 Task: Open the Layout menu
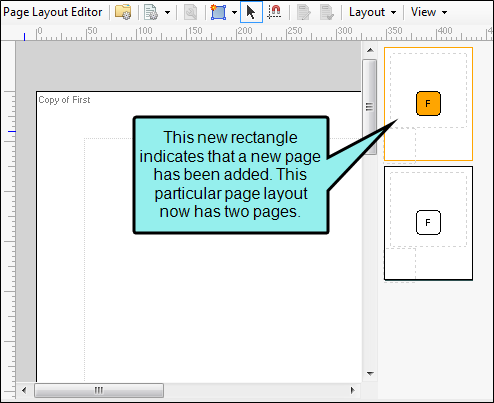tap(372, 12)
